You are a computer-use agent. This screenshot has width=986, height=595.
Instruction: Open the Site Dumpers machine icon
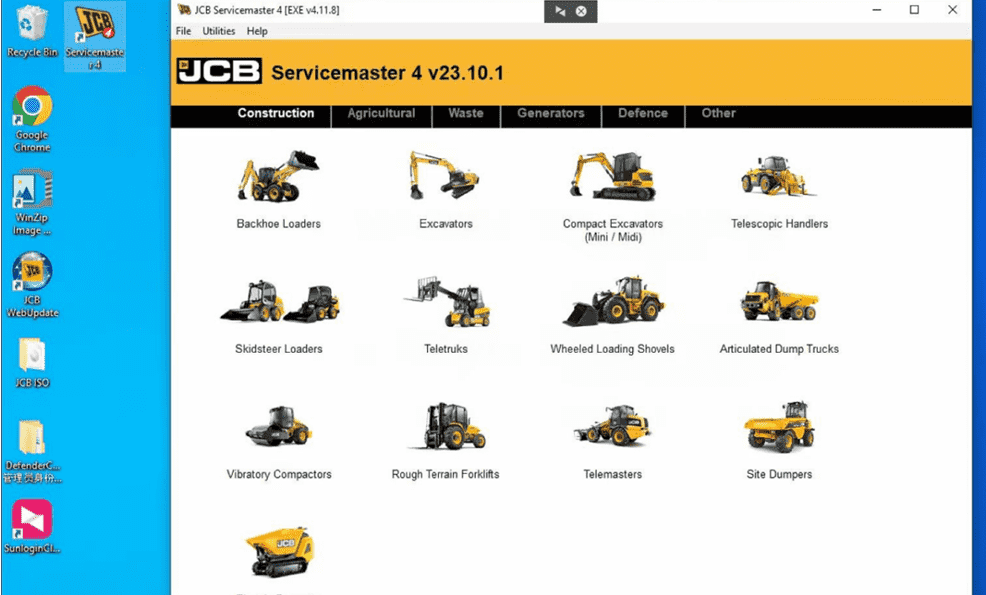(780, 426)
